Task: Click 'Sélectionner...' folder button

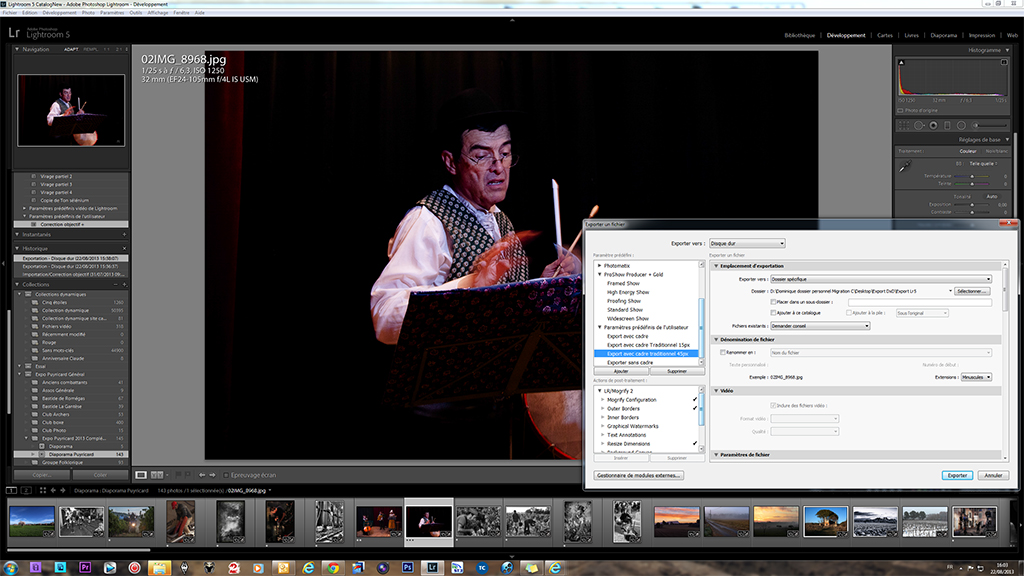Action: click(x=972, y=291)
